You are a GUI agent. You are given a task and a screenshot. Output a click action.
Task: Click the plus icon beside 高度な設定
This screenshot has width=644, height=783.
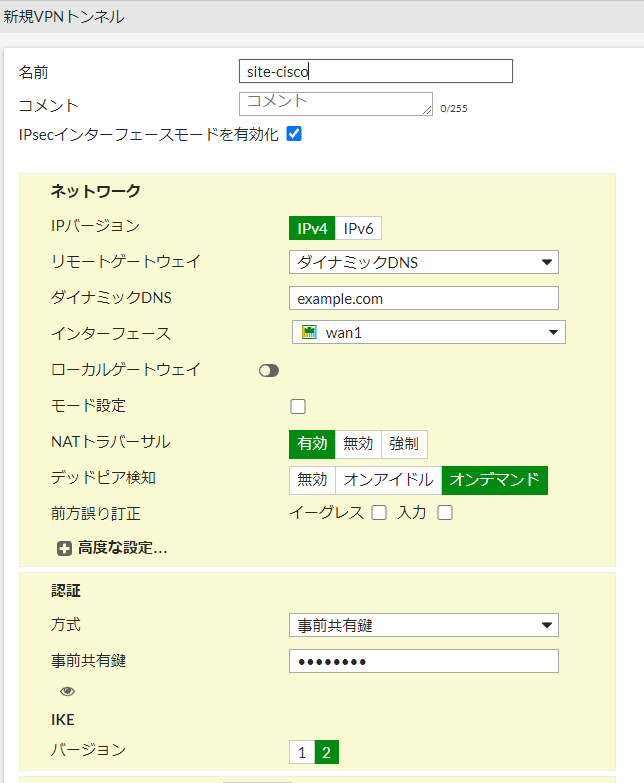pos(64,549)
